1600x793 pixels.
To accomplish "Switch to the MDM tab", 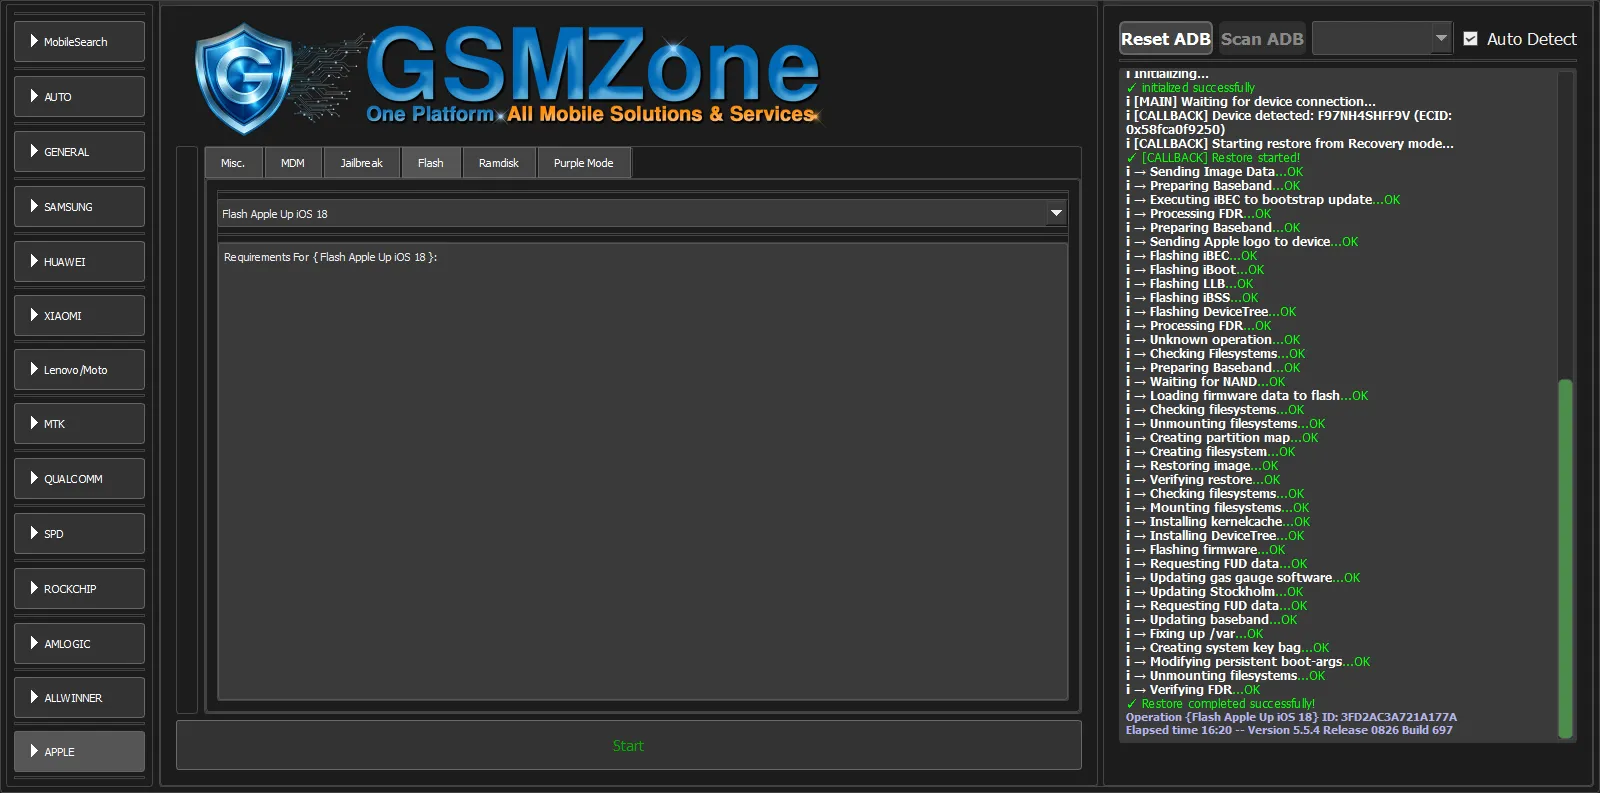I will click(x=293, y=163).
